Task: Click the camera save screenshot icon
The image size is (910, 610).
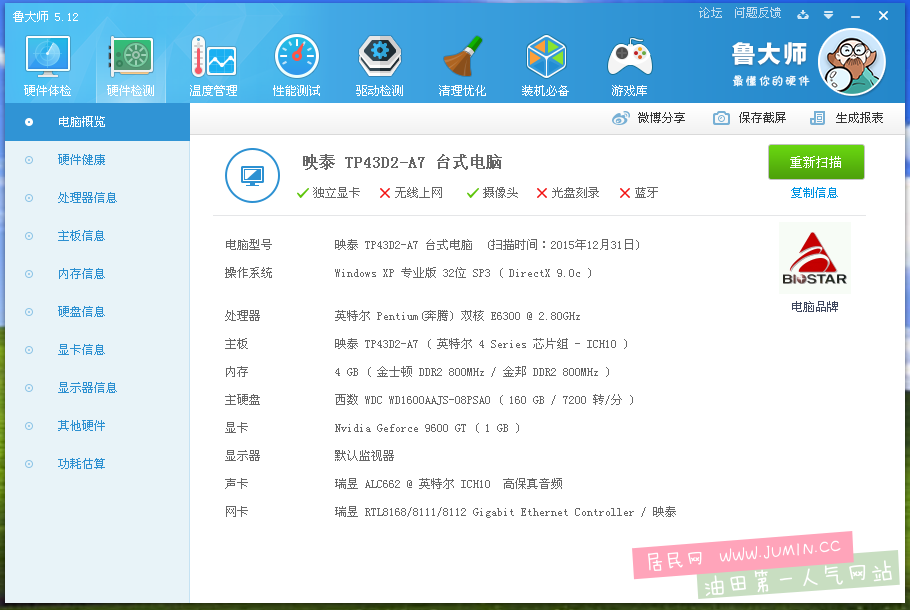Action: tap(721, 118)
